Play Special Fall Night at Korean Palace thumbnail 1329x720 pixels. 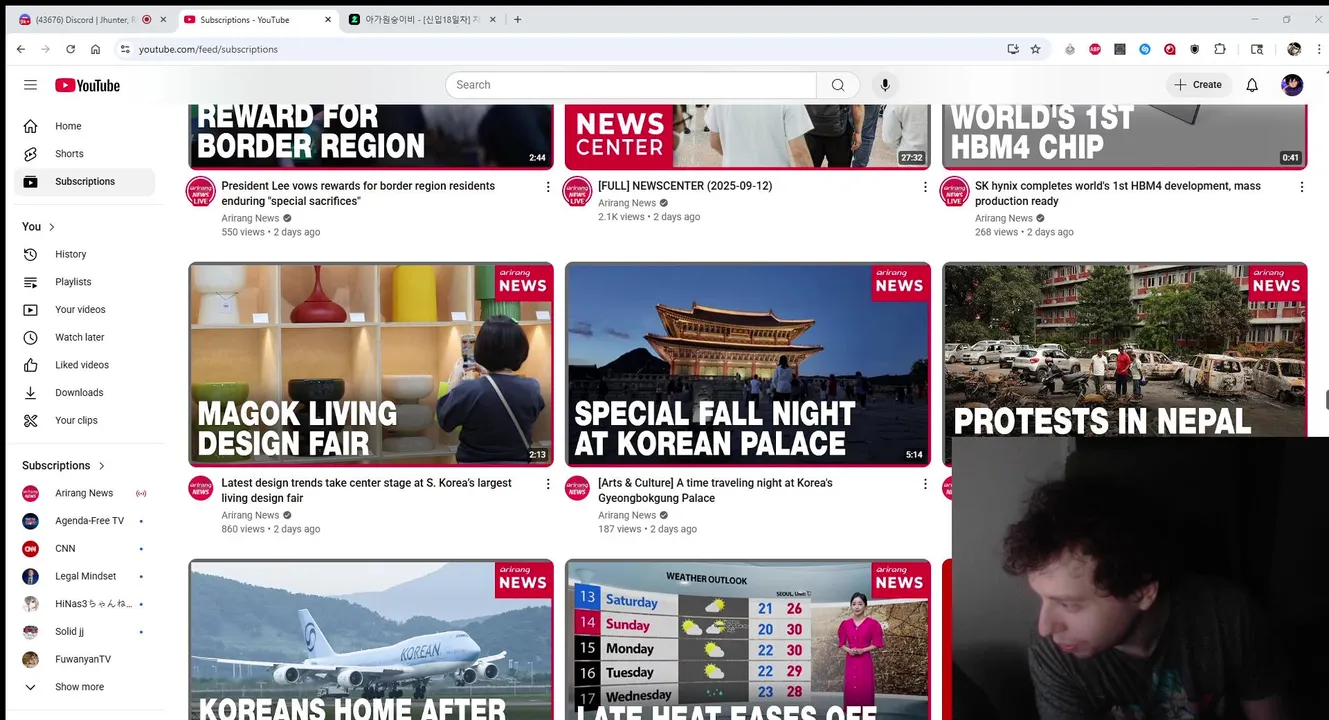pyautogui.click(x=748, y=365)
